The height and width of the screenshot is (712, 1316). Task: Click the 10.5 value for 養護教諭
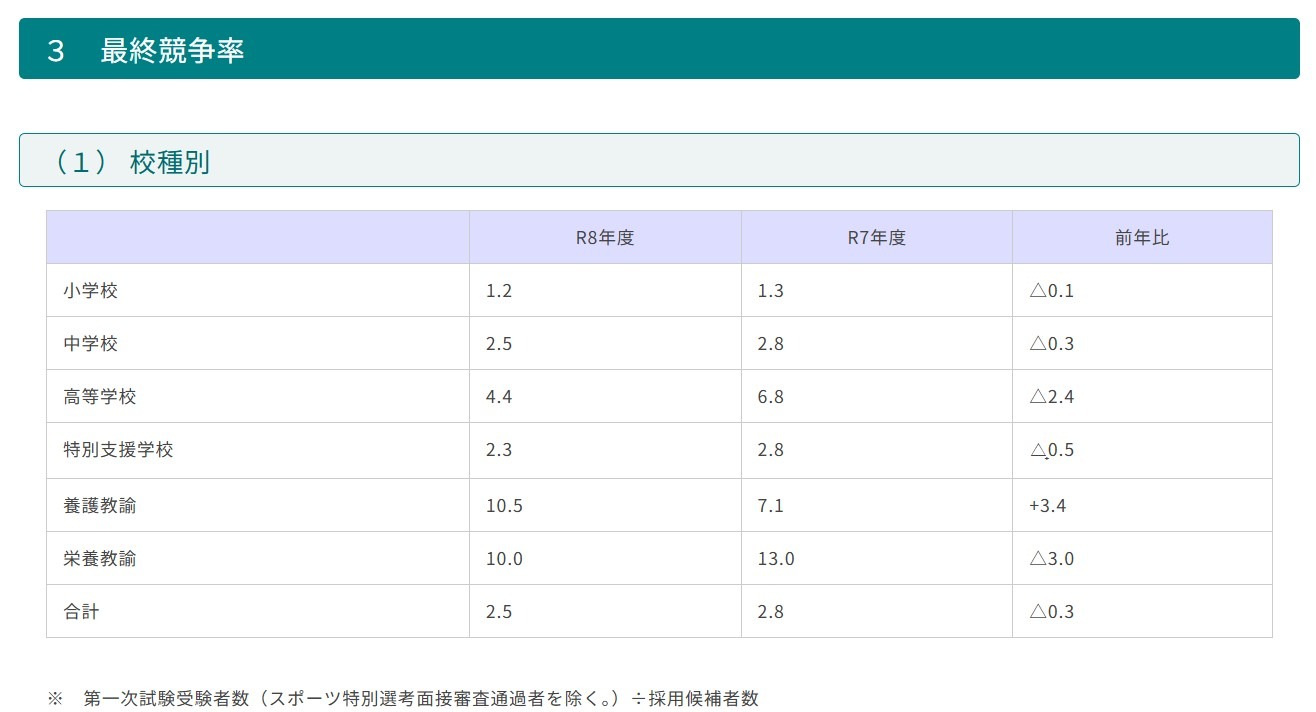(504, 506)
